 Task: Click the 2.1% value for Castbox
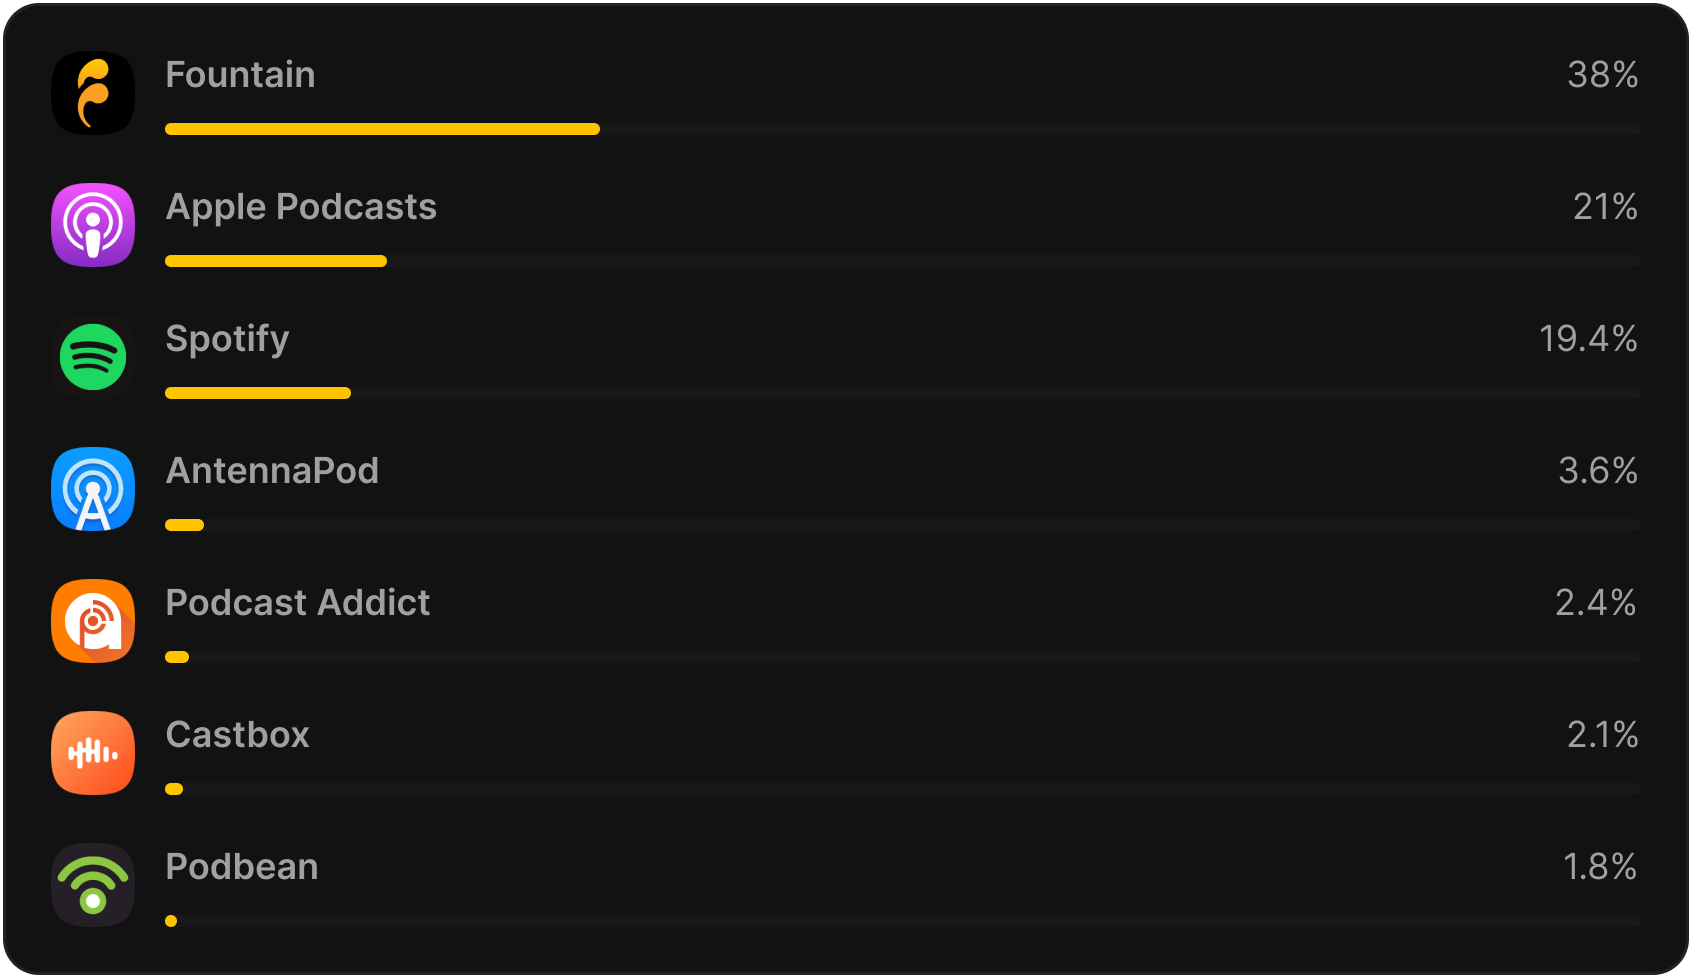point(1602,735)
